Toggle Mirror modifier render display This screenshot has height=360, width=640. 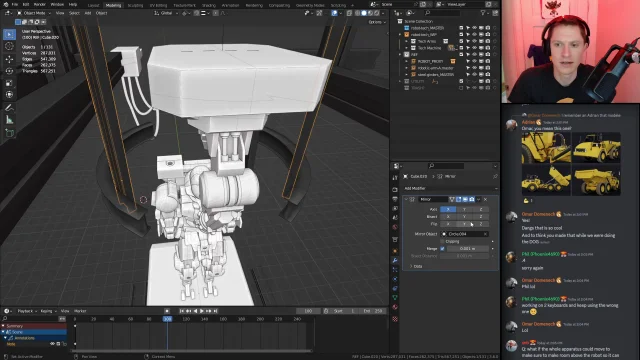click(471, 199)
